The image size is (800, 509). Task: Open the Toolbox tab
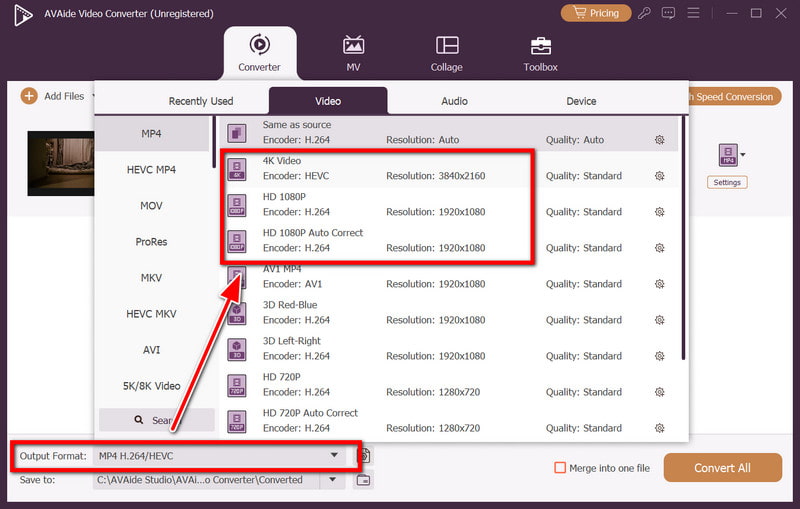[540, 53]
